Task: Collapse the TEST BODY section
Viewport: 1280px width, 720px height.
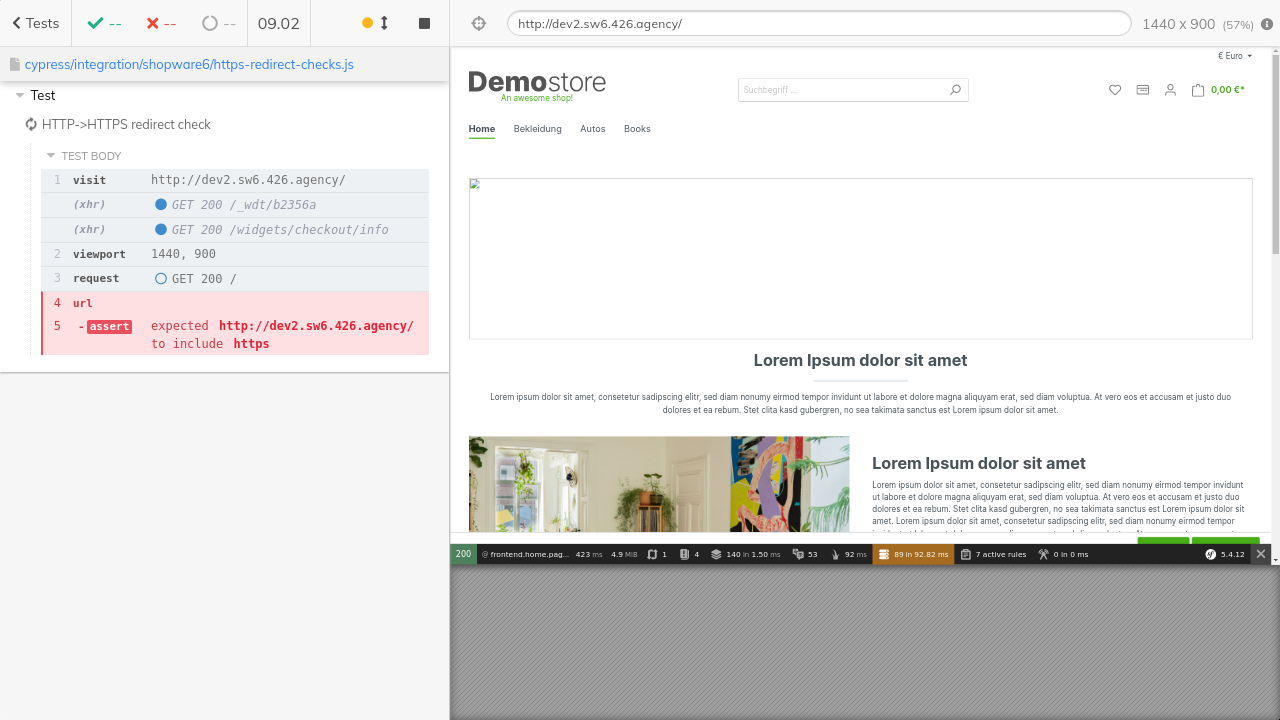Action: (51, 156)
